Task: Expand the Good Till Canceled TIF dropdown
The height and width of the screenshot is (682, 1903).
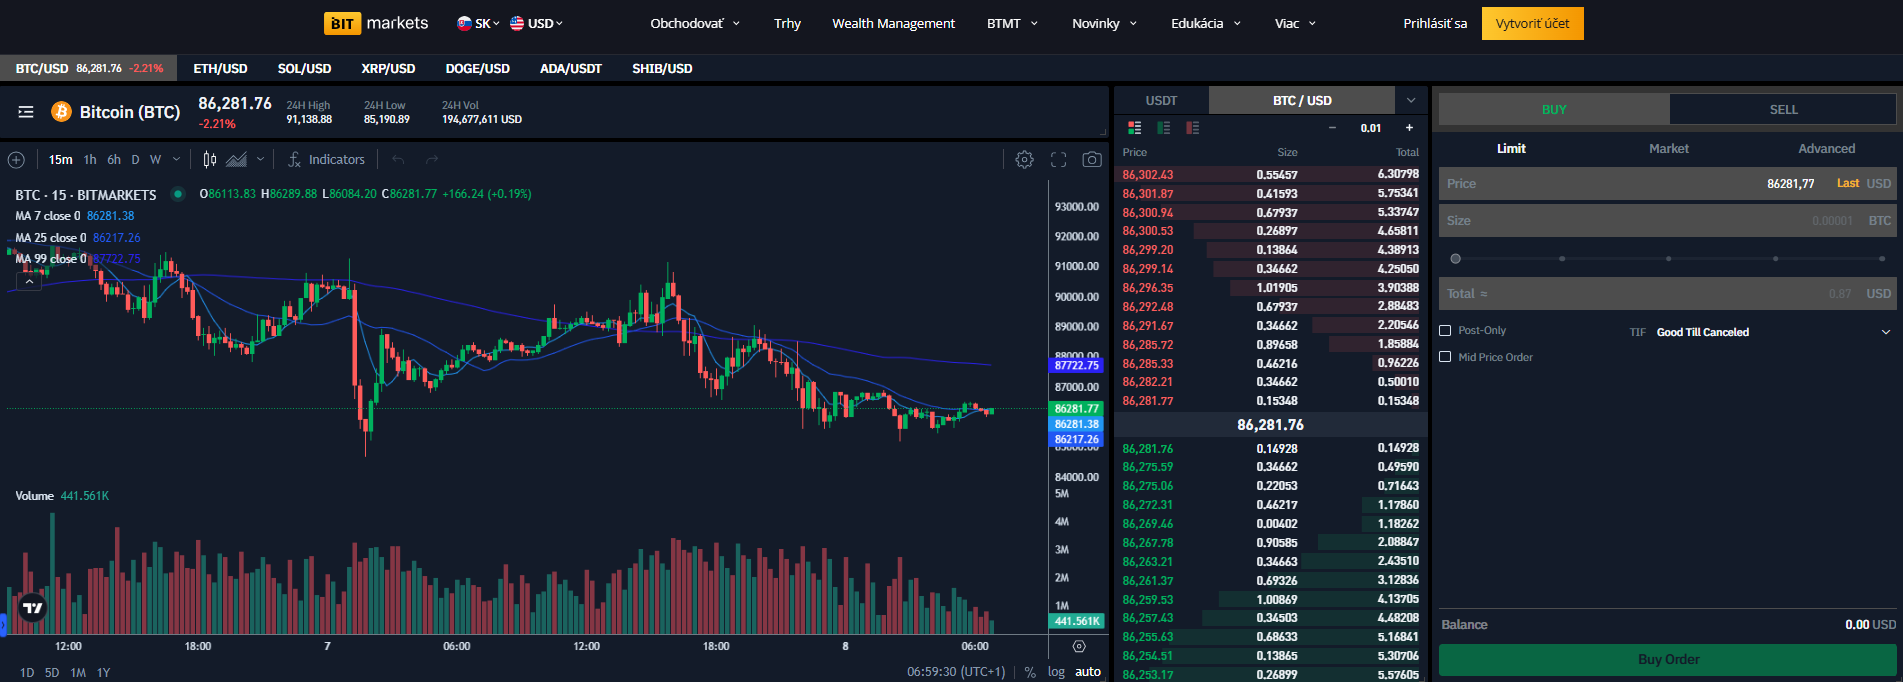Action: coord(1885,332)
